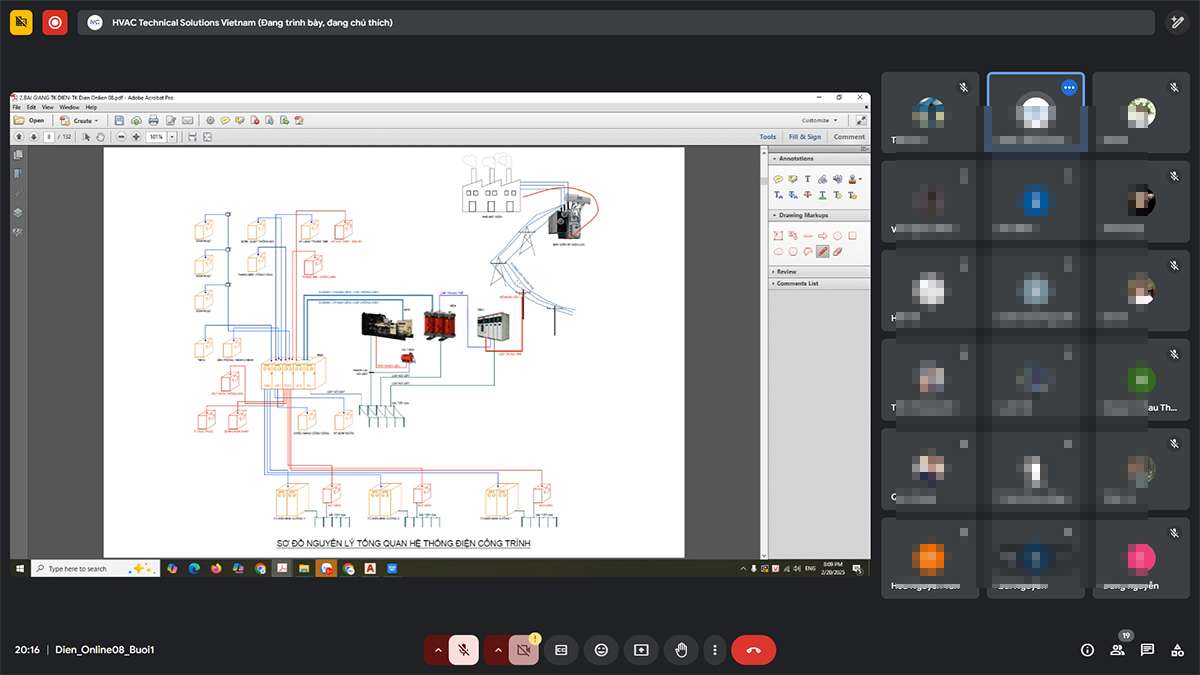
Task: Open the meeting activities panel
Action: (x=1177, y=650)
